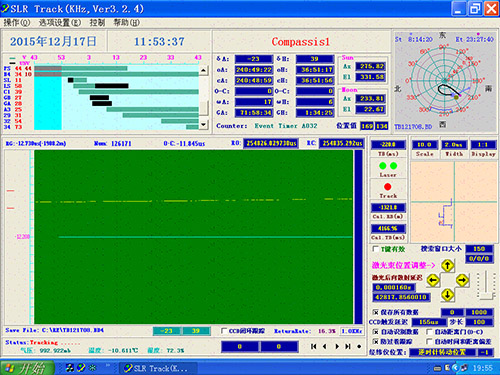Click the 逆时针转动位置 button
Screen dimensions: 500x375
(x=442, y=352)
